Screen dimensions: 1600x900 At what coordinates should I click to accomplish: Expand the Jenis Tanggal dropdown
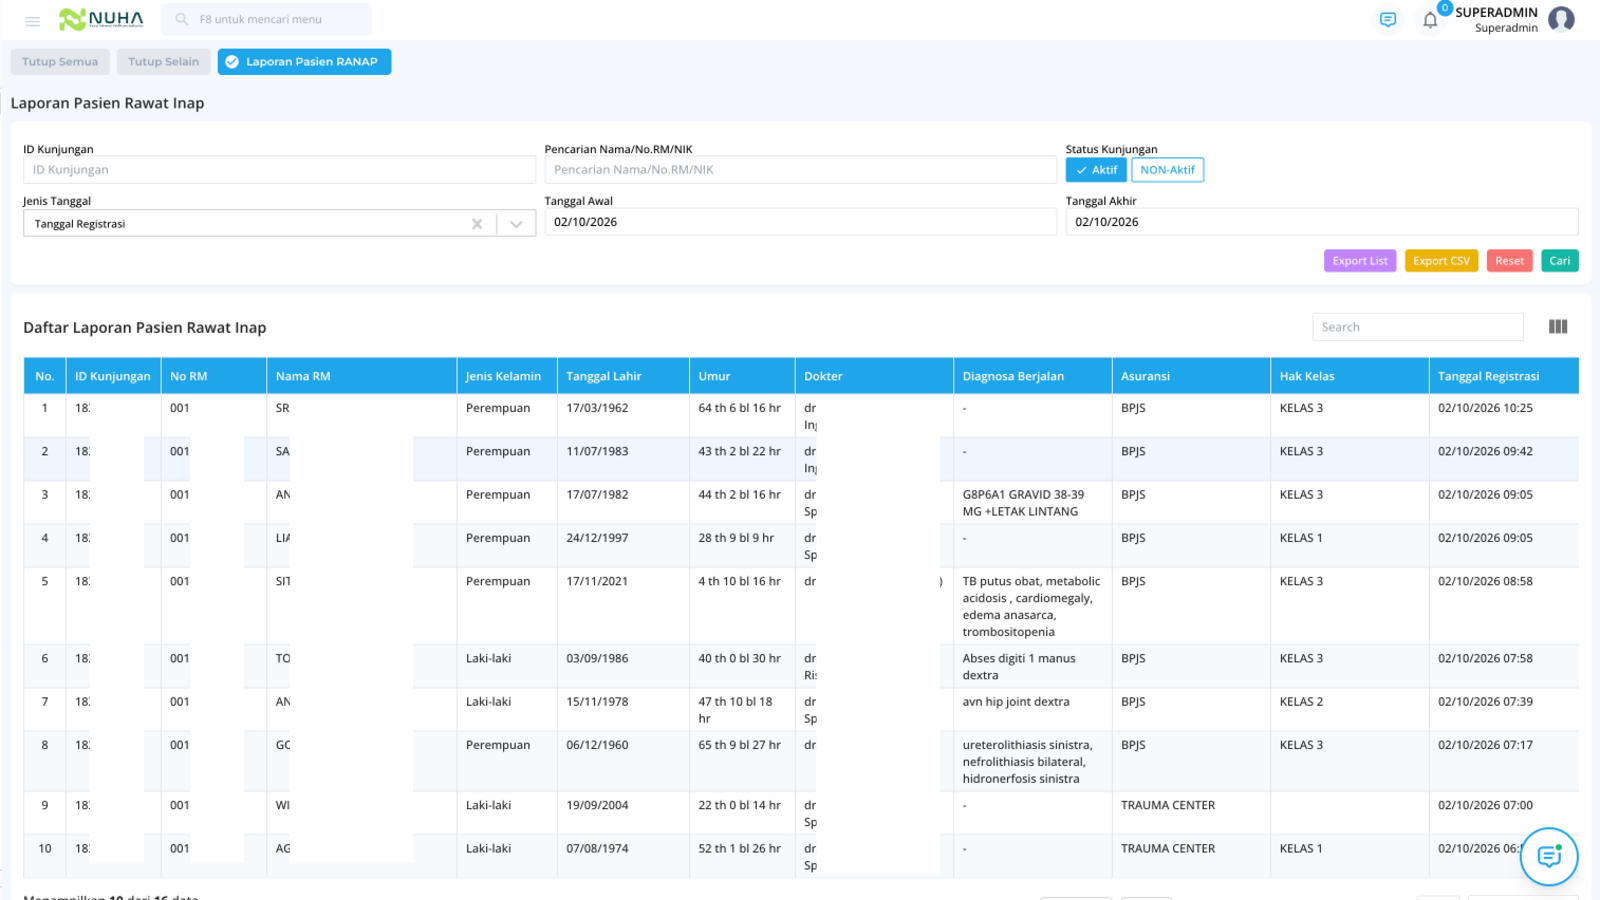pyautogui.click(x=516, y=224)
